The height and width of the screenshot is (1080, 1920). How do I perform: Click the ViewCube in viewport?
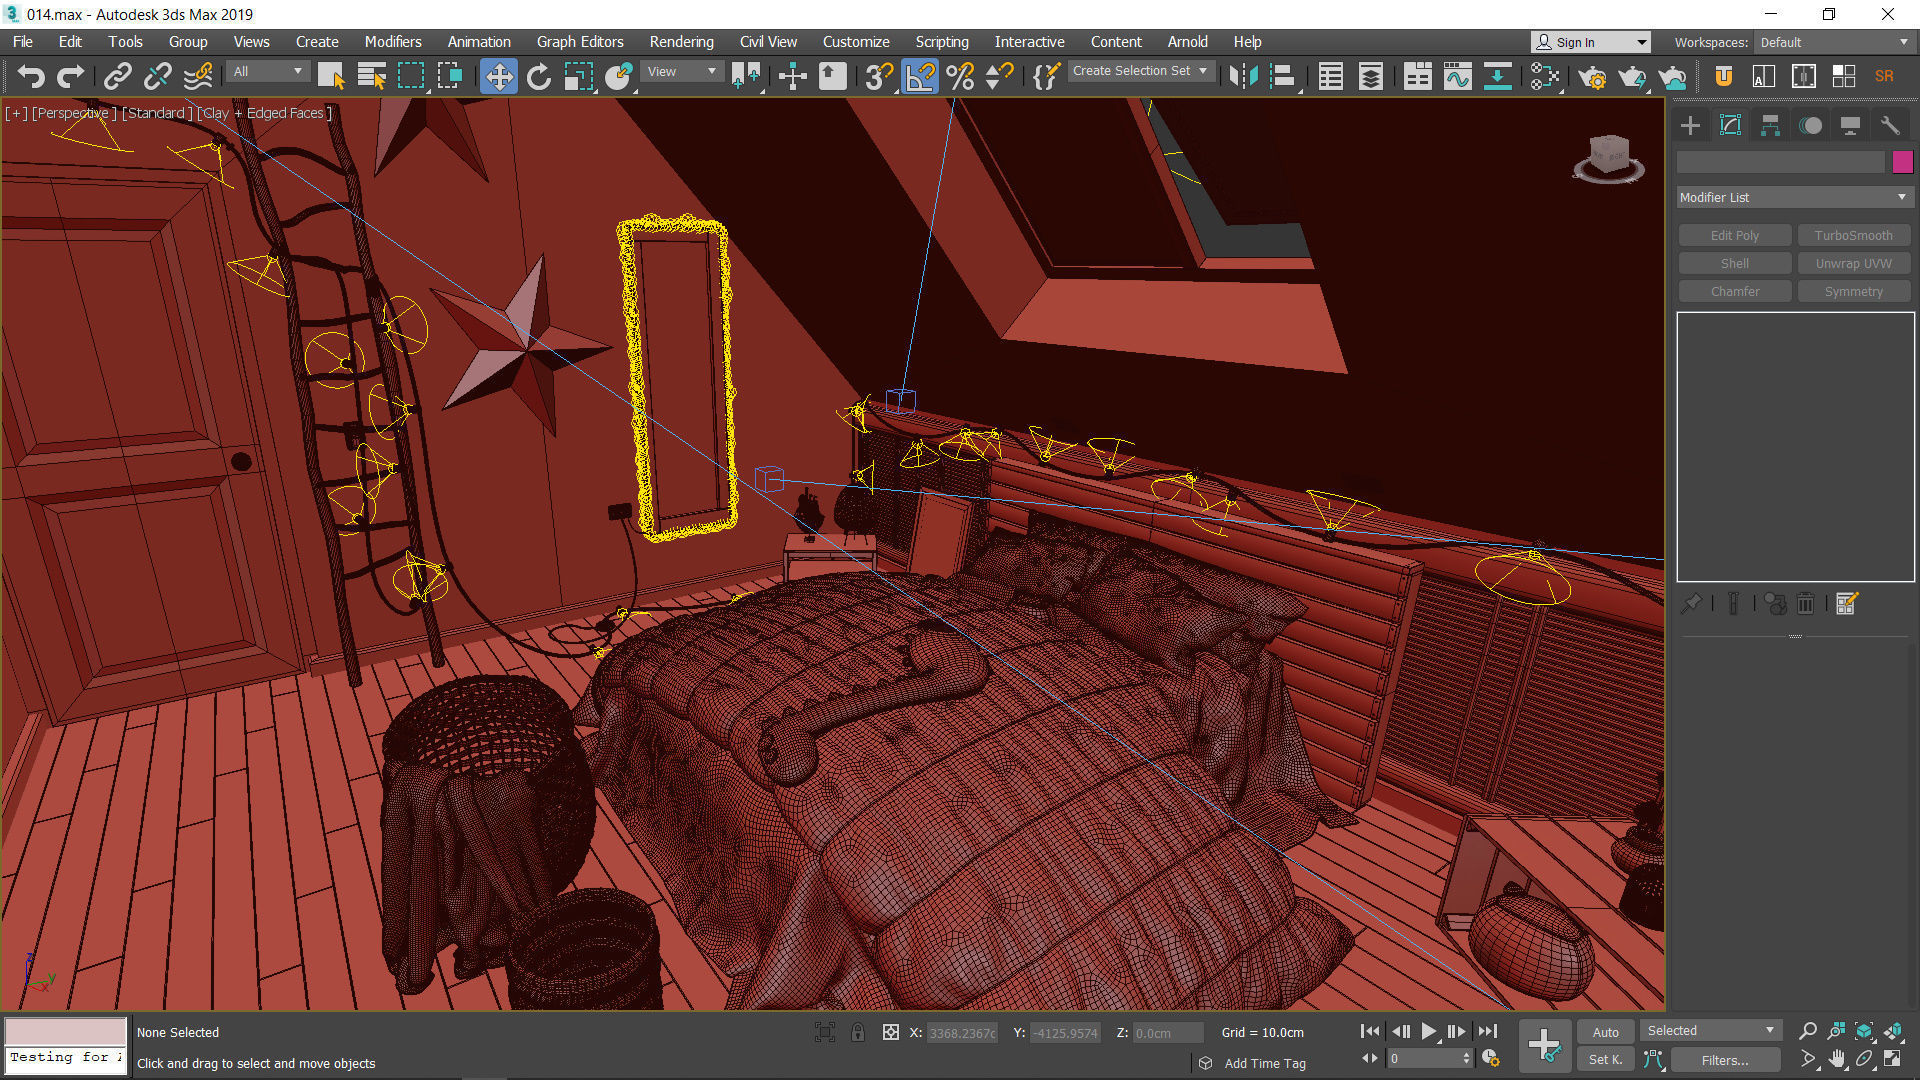pyautogui.click(x=1608, y=158)
